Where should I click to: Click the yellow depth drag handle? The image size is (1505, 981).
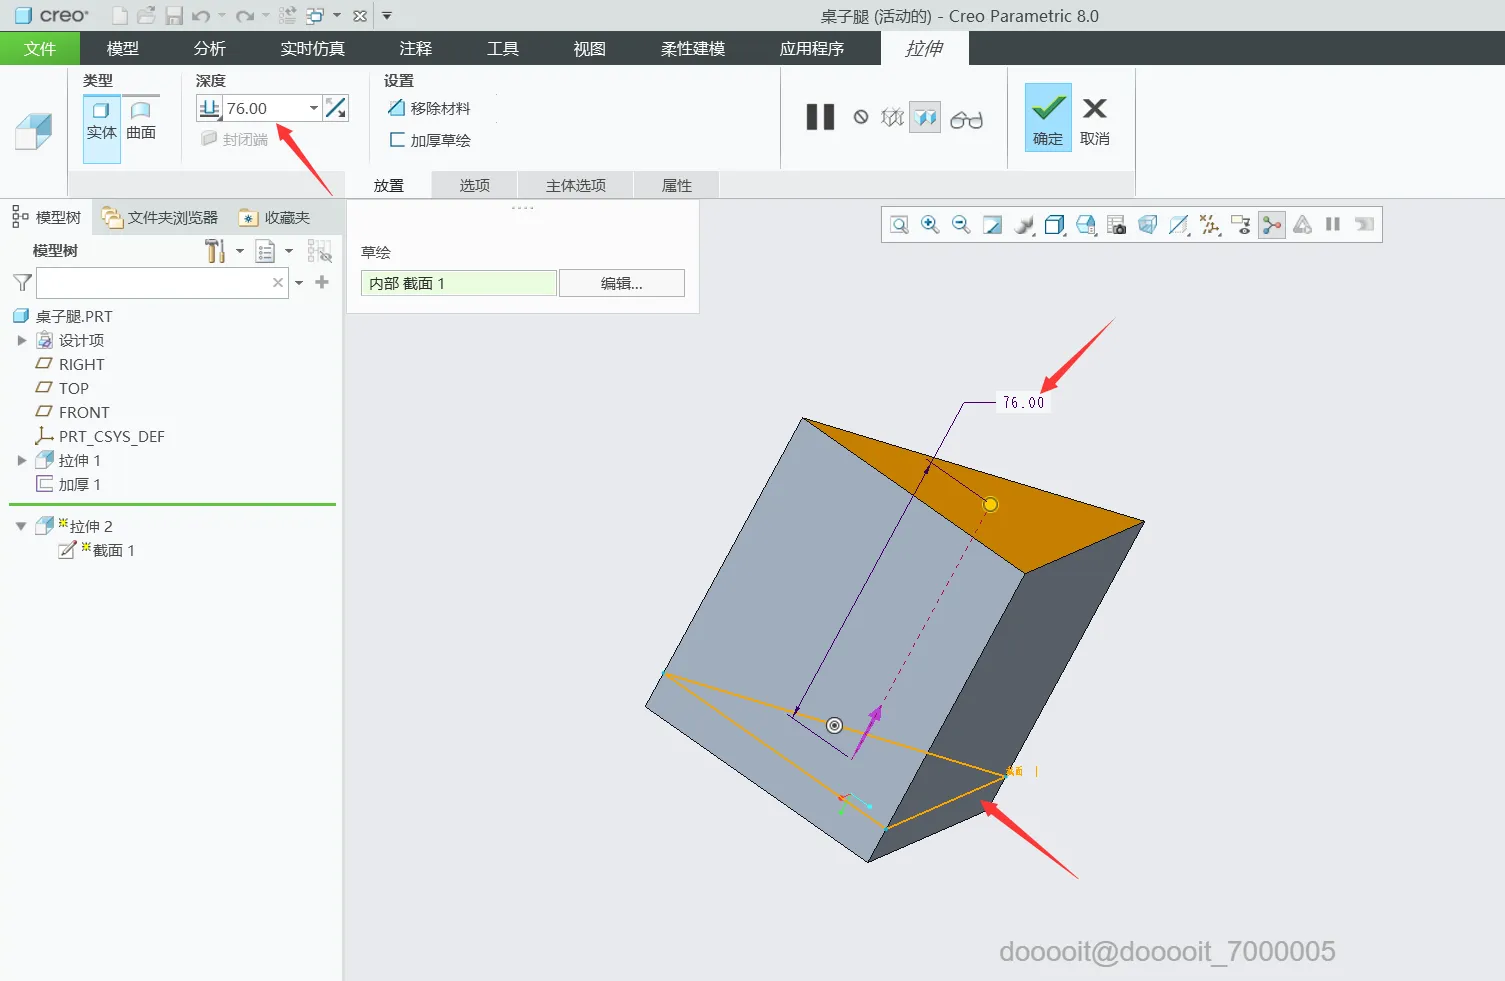tap(990, 504)
